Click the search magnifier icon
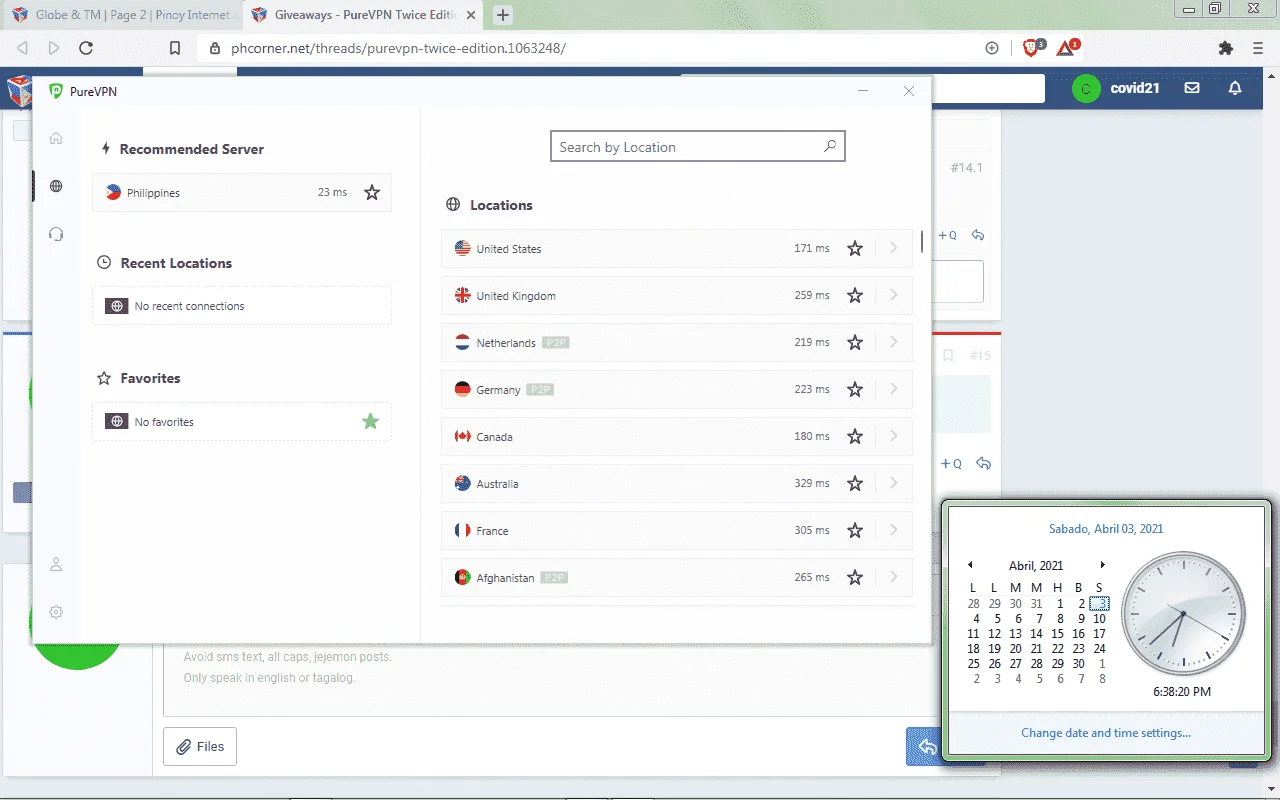 coord(830,146)
